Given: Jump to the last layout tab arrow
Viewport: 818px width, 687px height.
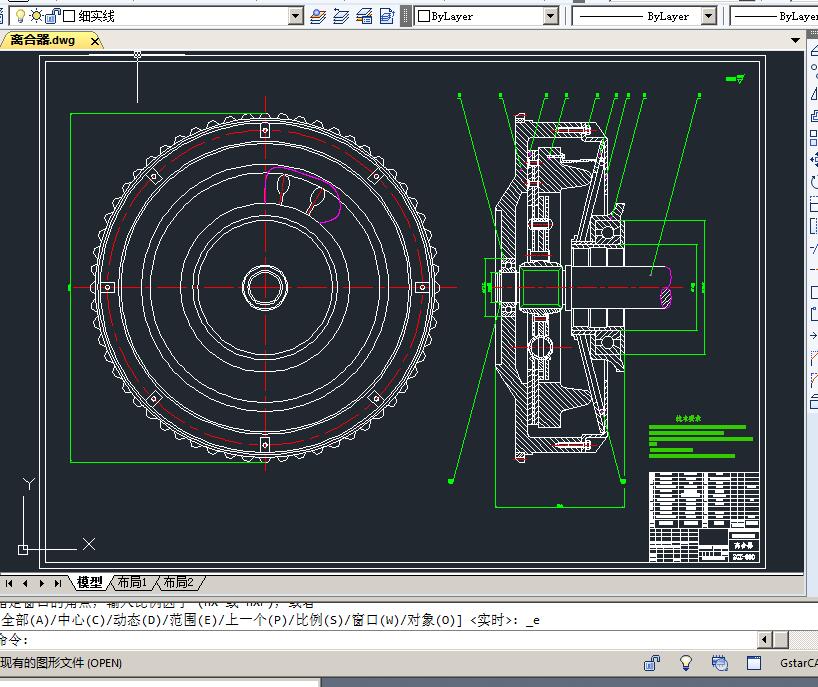Looking at the screenshot, I should click(58, 583).
